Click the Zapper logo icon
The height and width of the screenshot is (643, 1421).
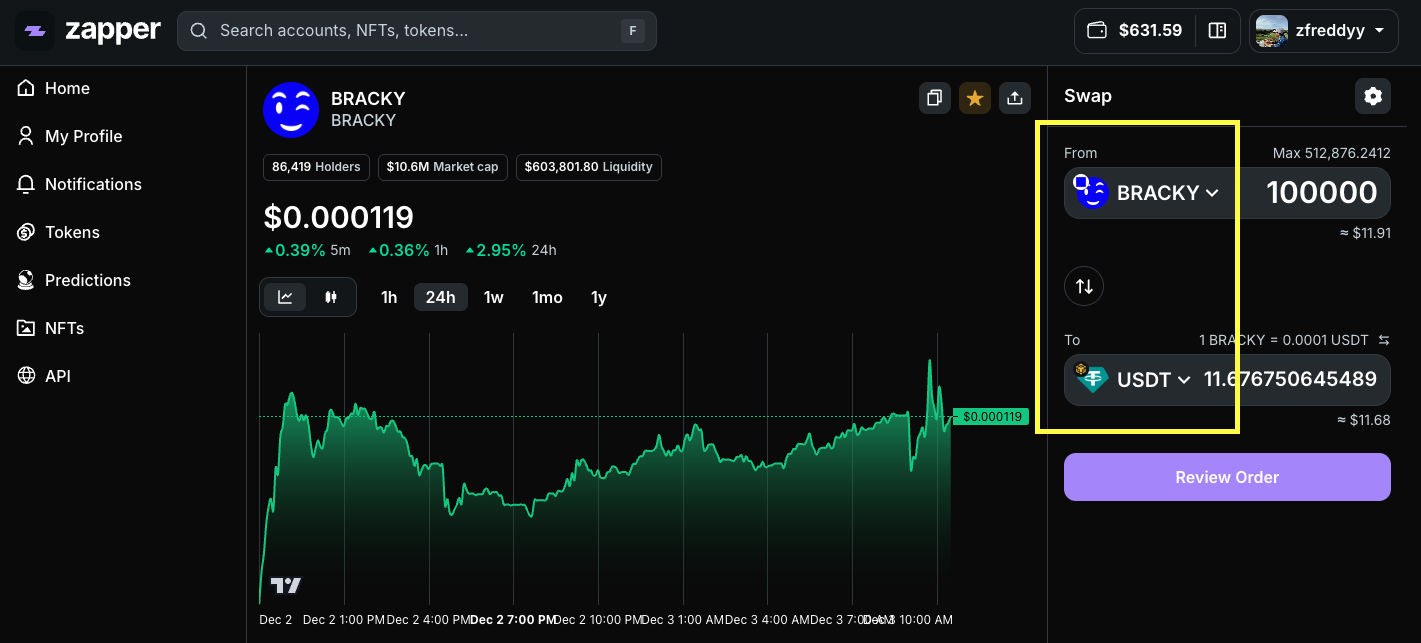[35, 31]
